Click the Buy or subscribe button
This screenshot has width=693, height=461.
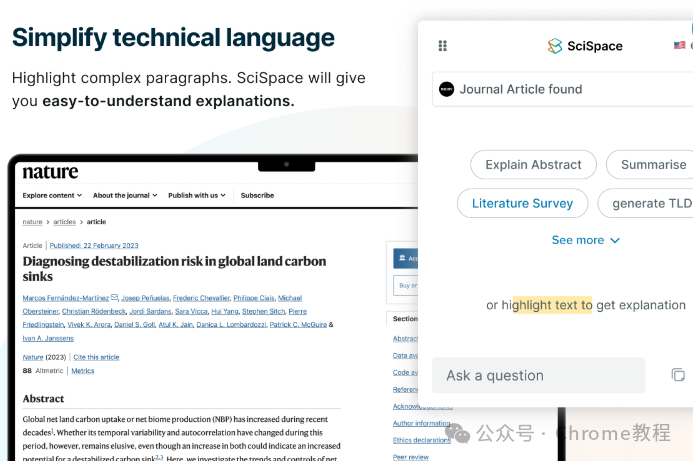pyautogui.click(x=406, y=286)
